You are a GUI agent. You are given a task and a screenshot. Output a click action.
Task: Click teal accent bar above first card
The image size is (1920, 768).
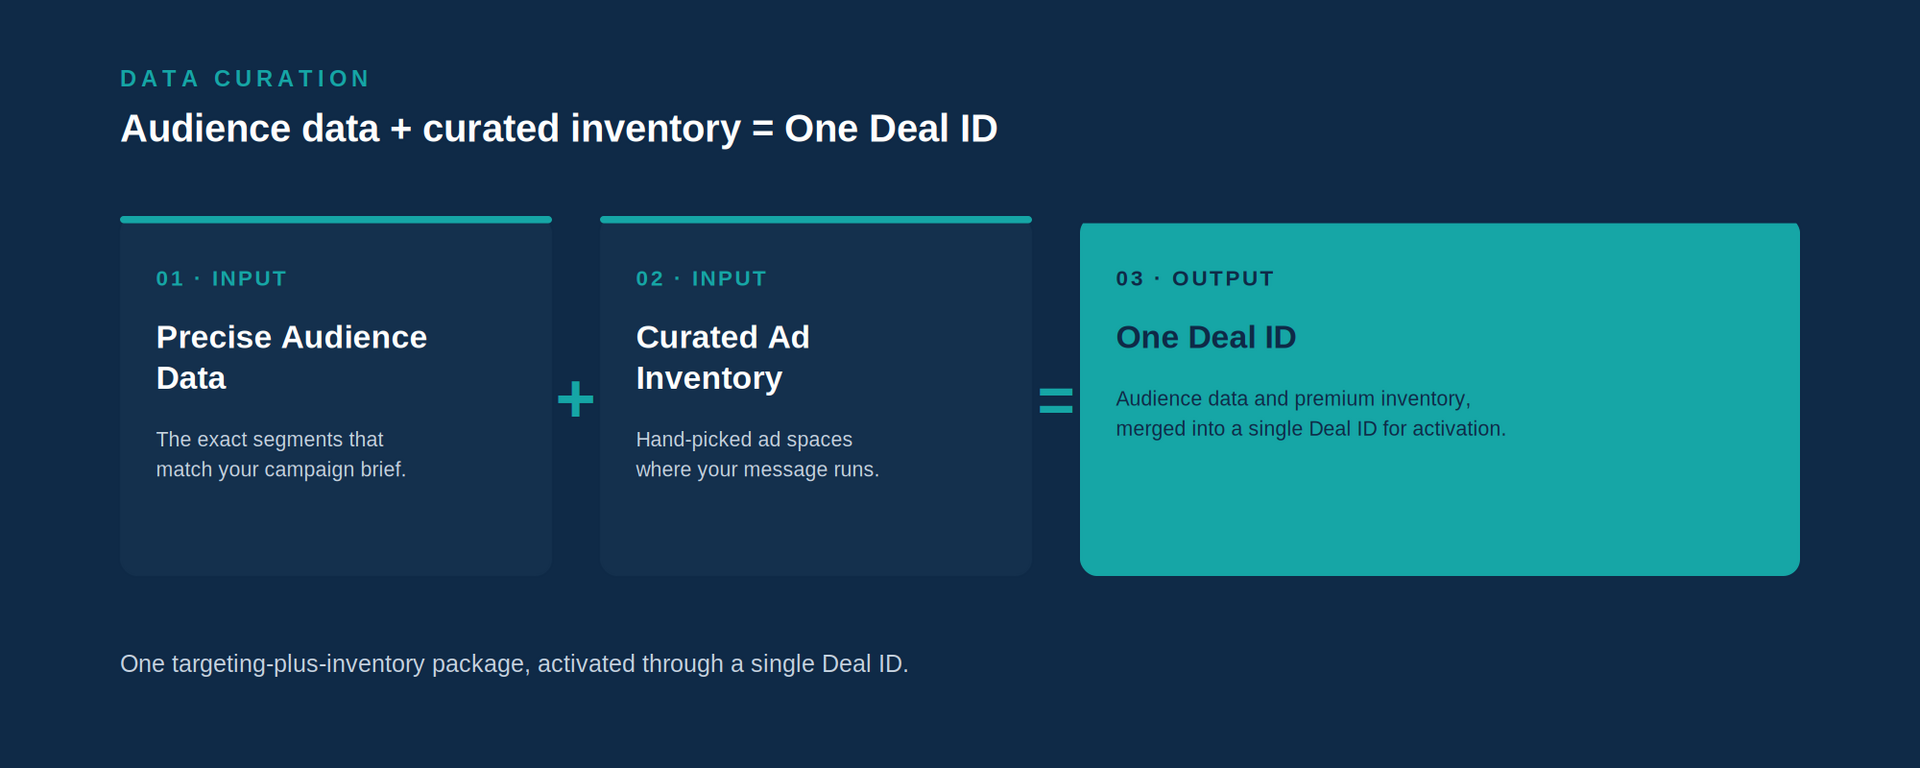click(336, 219)
